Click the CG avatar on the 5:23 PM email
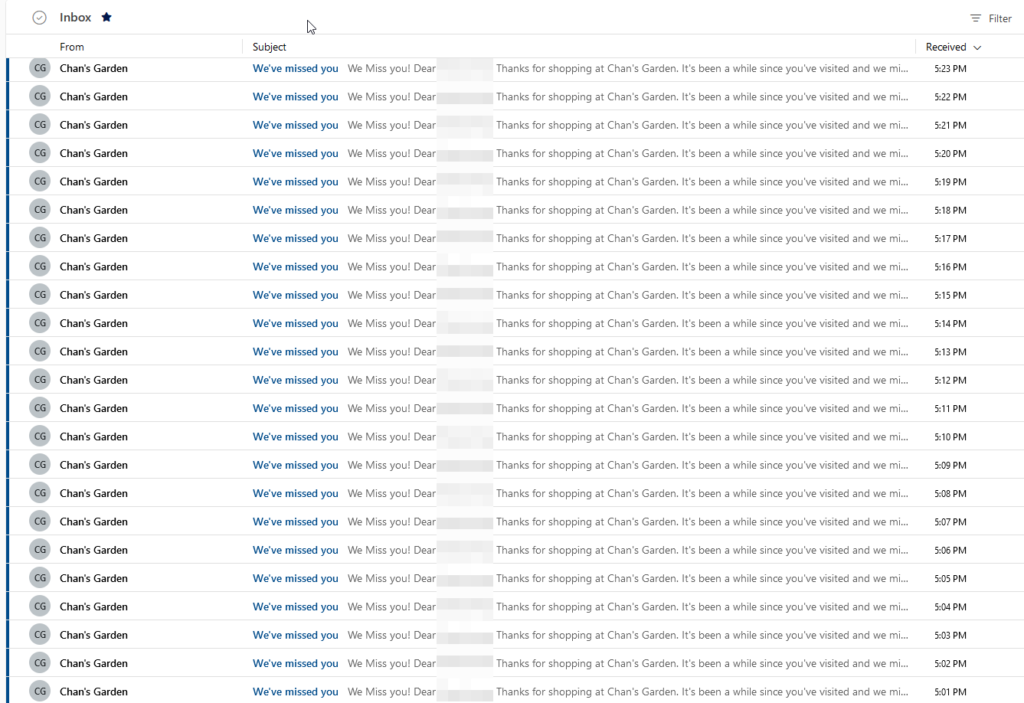Image resolution: width=1024 pixels, height=703 pixels. (x=40, y=69)
